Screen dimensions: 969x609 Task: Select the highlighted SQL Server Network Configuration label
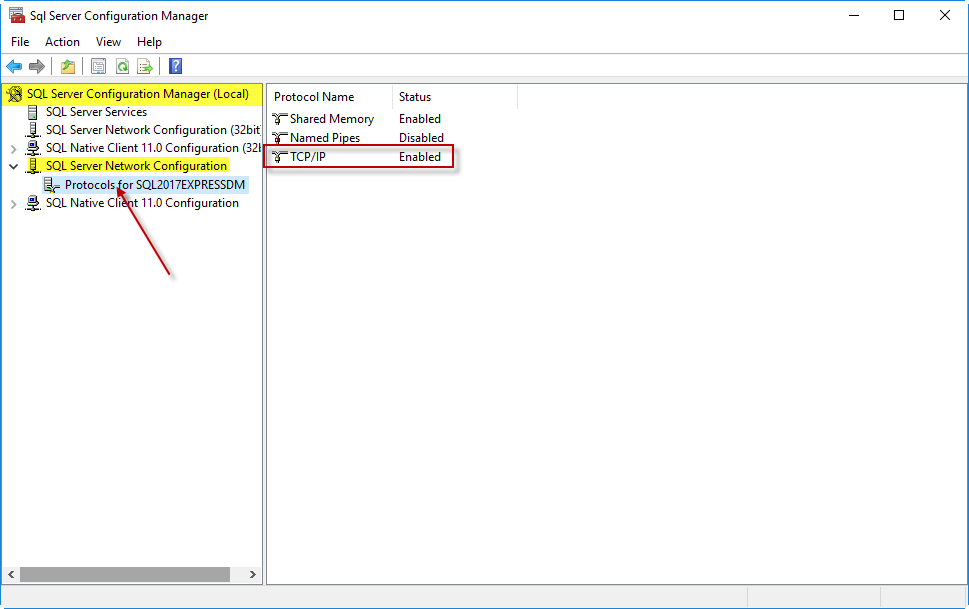pyautogui.click(x=137, y=166)
